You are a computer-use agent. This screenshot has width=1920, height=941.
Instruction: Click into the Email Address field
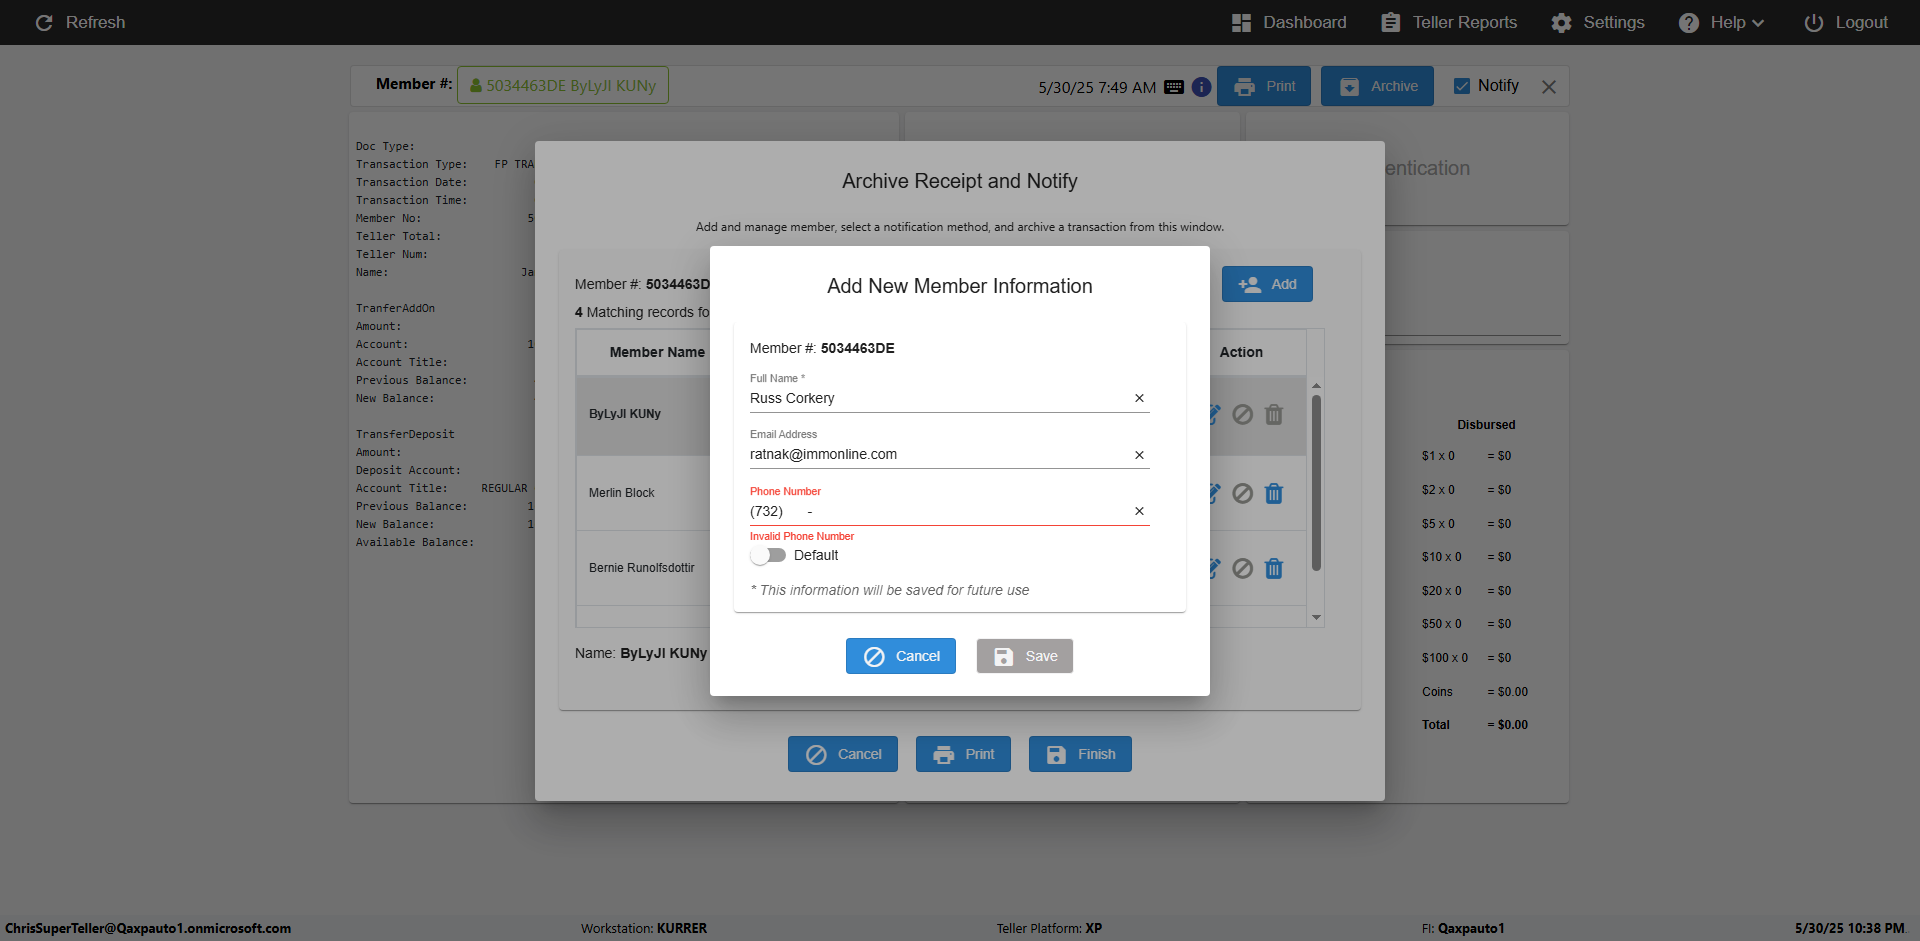tap(938, 454)
